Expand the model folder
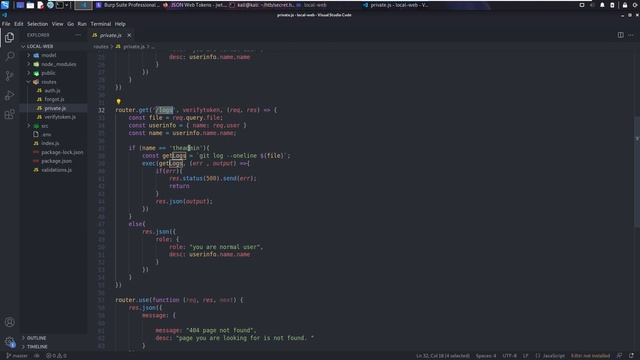This screenshot has height=360, width=640. (54, 55)
